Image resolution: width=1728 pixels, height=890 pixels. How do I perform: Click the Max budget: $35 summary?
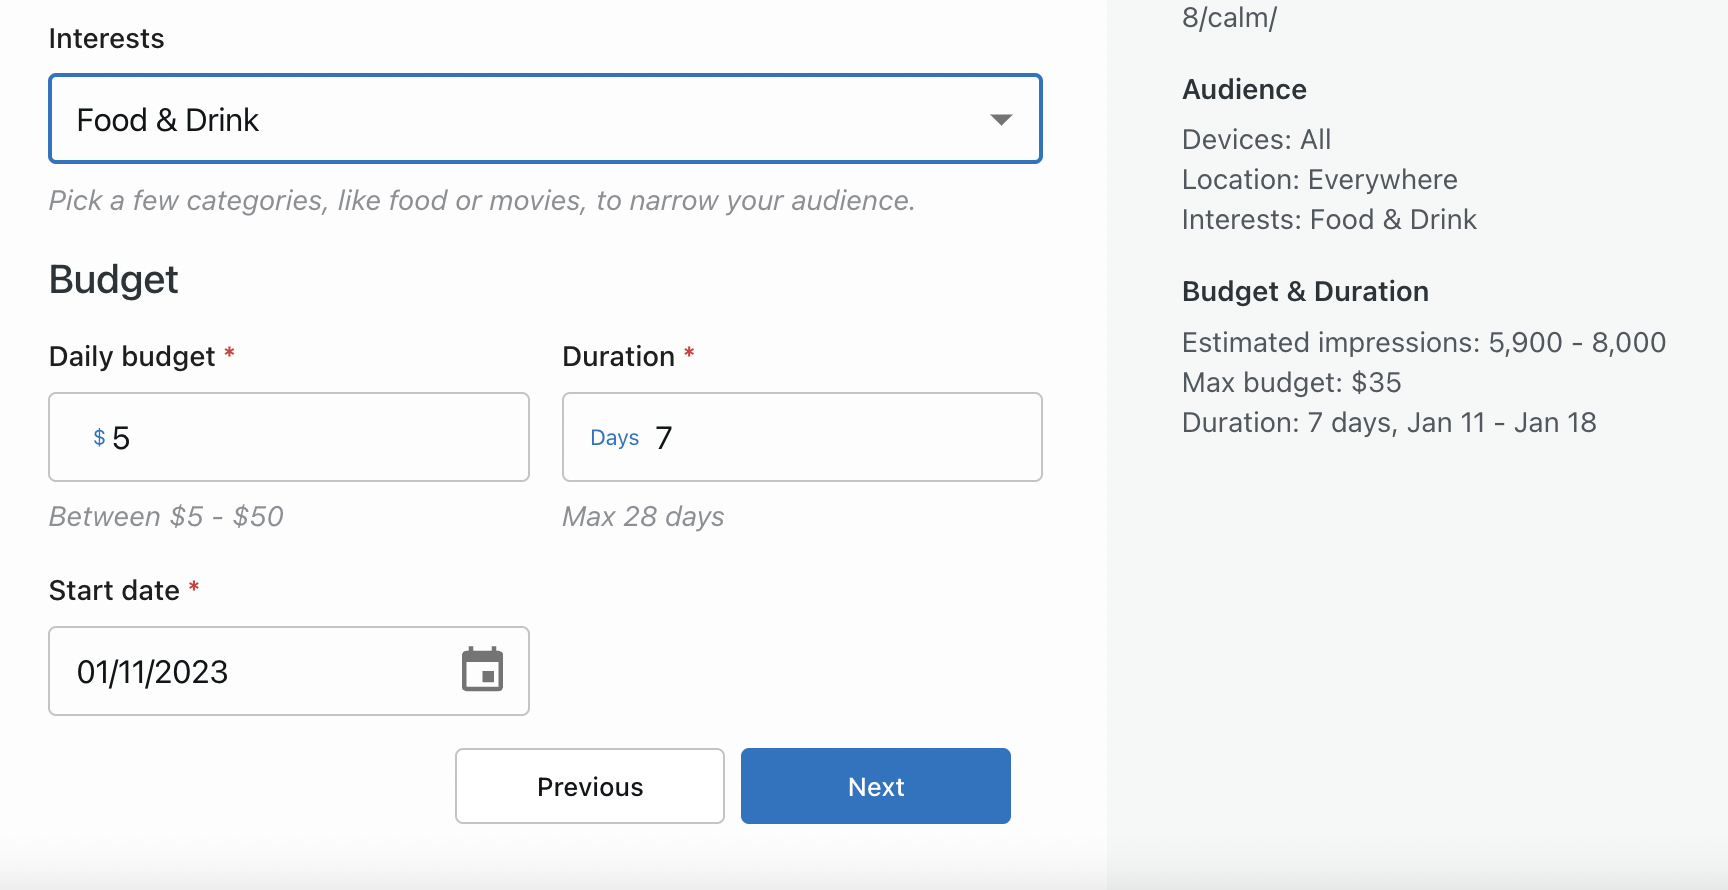tap(1291, 383)
